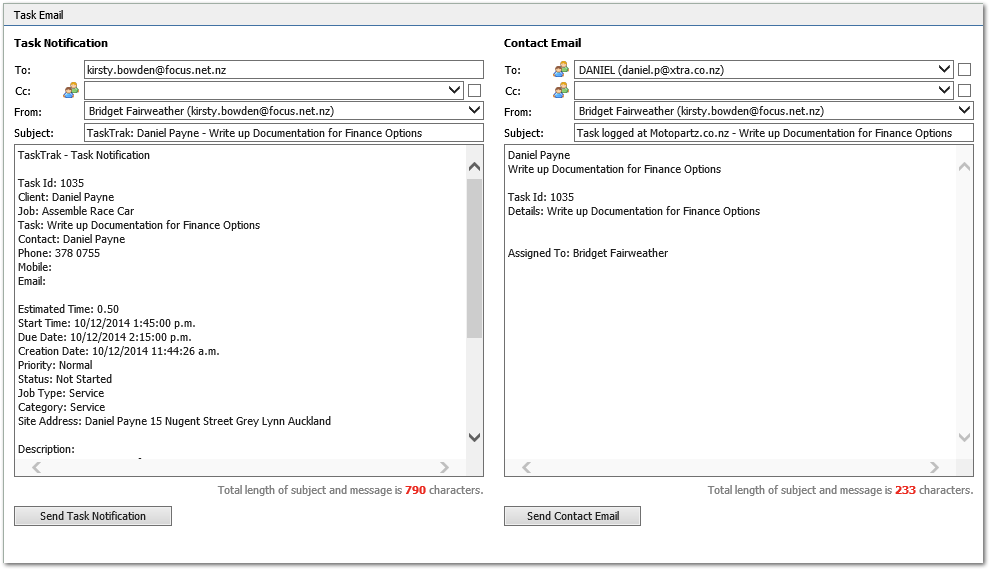The width and height of the screenshot is (991, 571).
Task: Send the Contact Email
Action: point(573,516)
